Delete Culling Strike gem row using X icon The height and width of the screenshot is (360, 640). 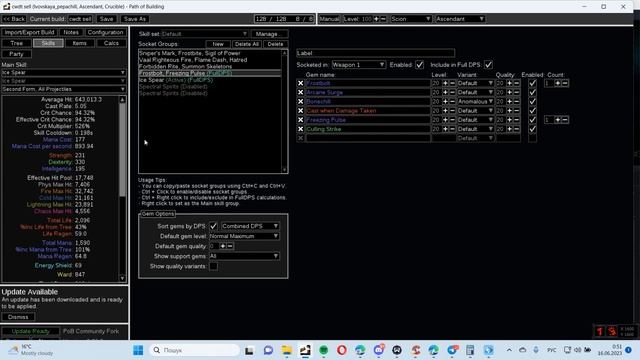coord(300,129)
